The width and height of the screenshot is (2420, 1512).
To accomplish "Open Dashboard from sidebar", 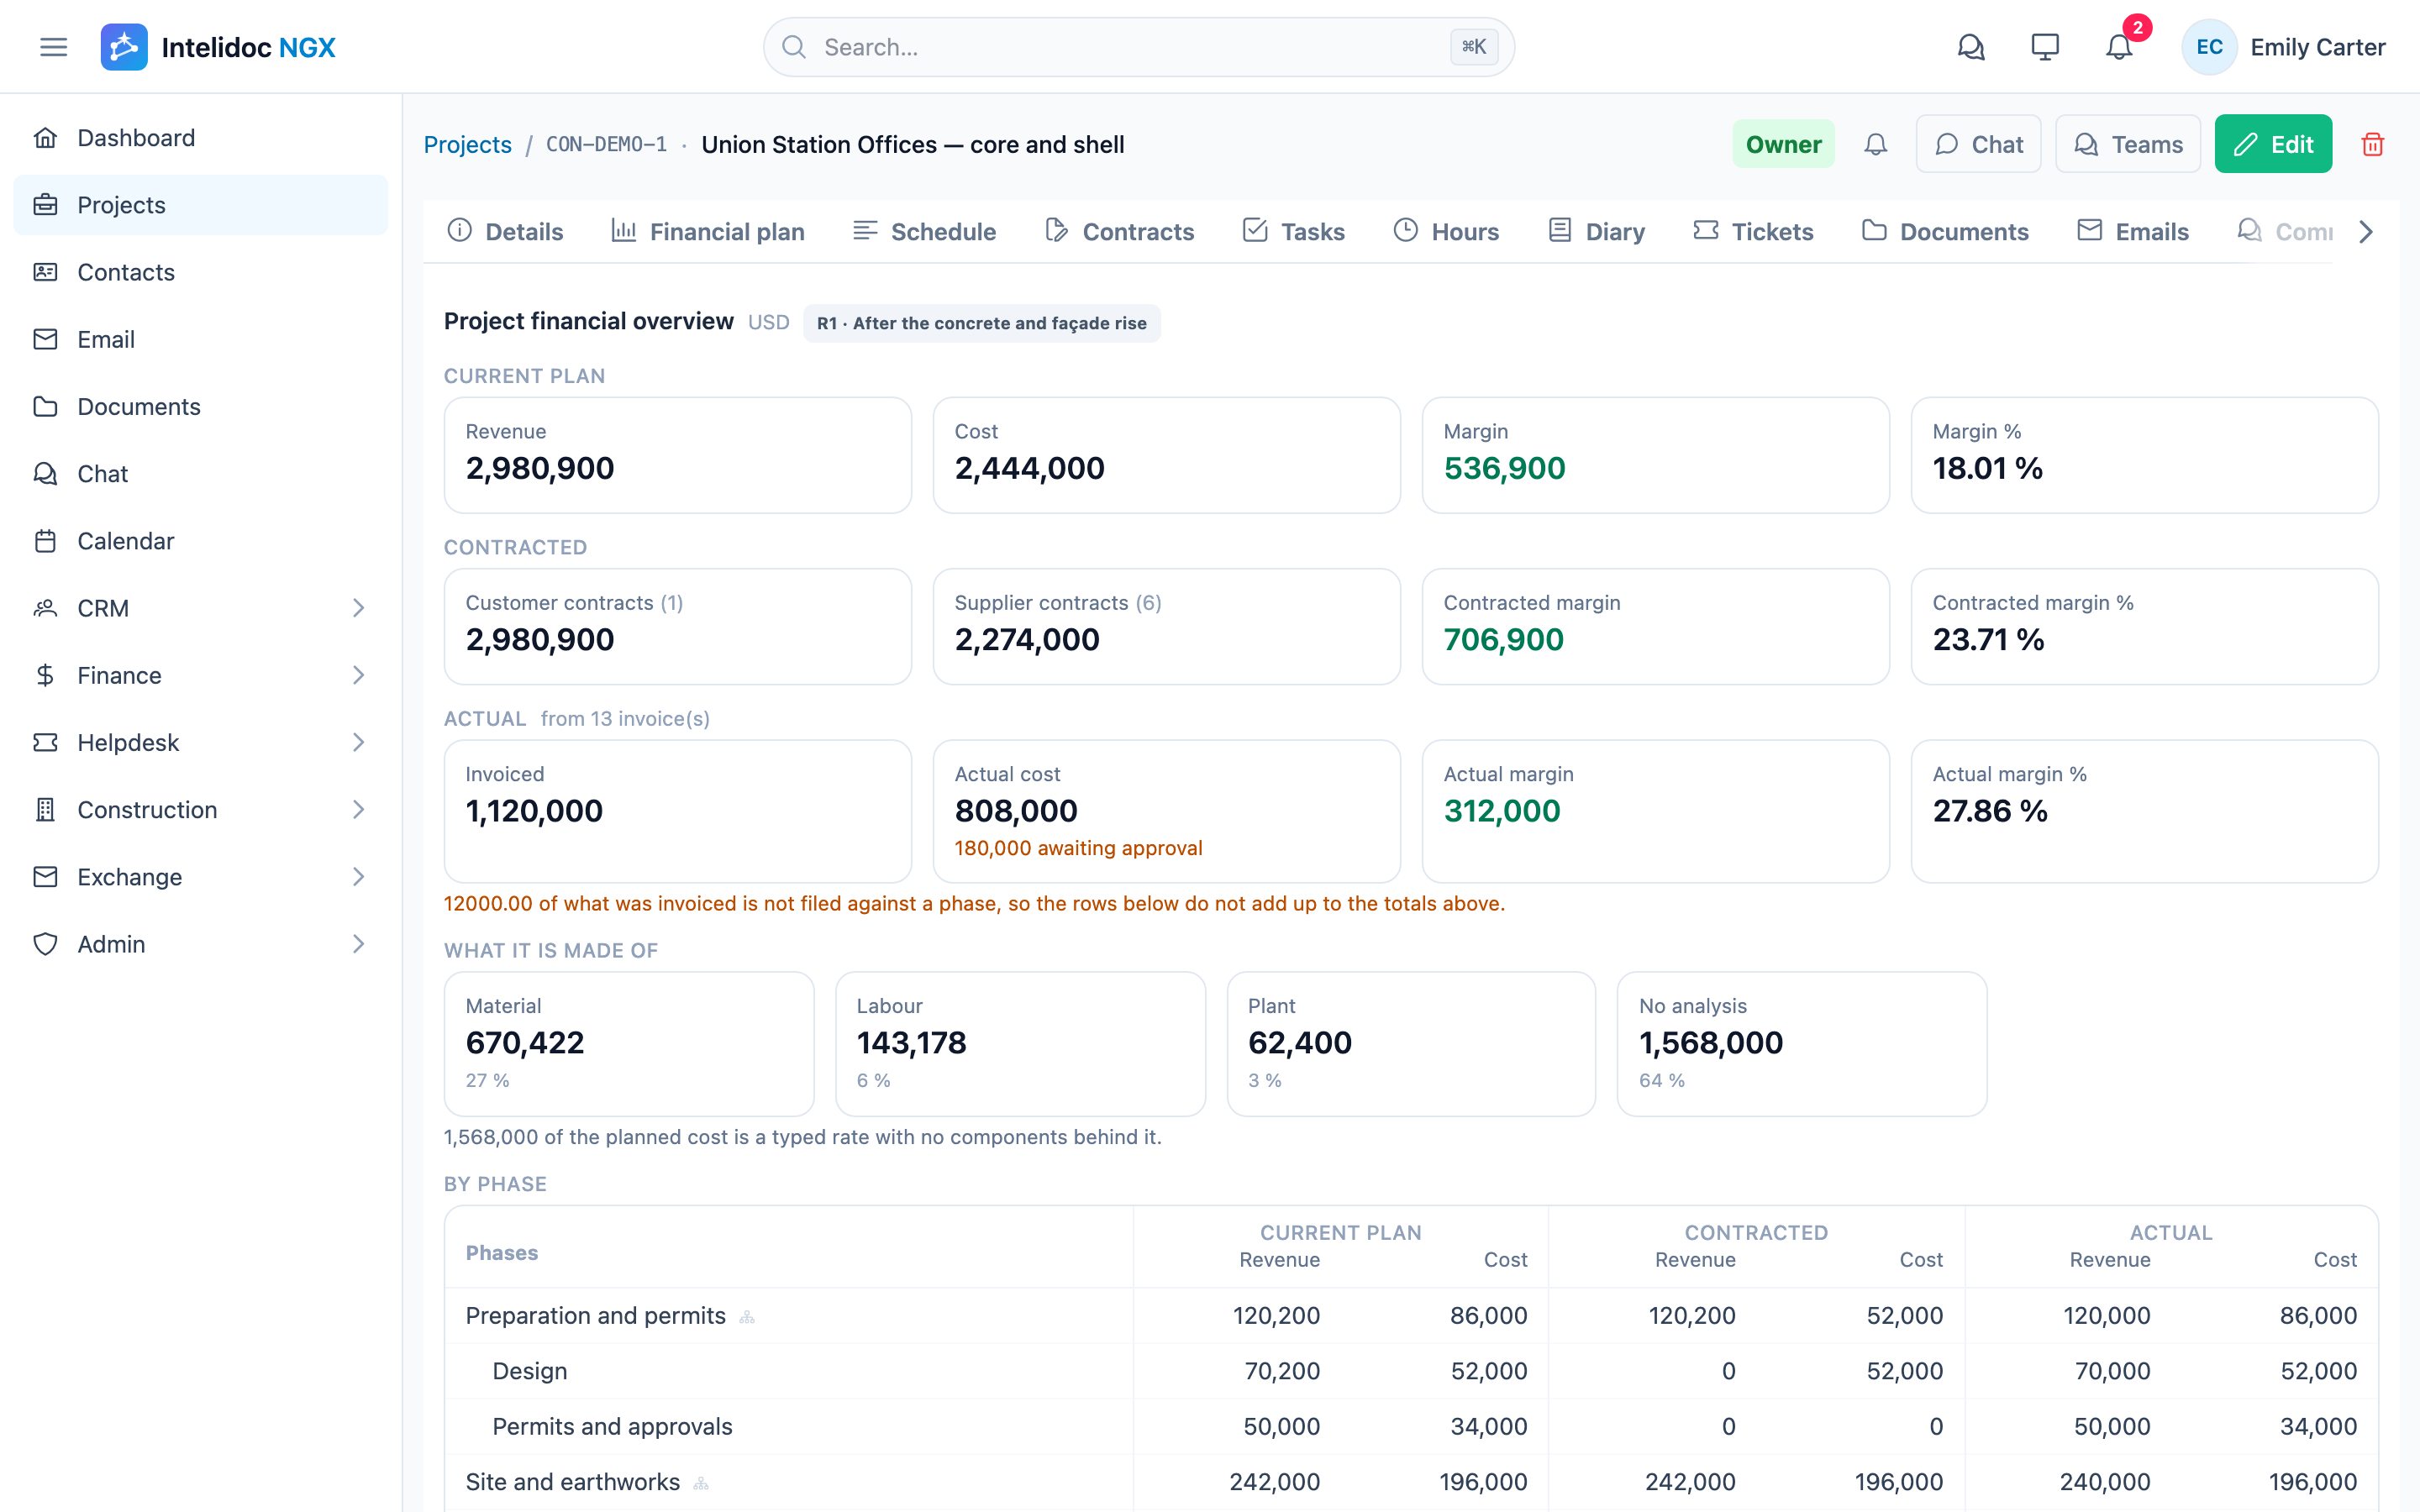I will coord(201,138).
